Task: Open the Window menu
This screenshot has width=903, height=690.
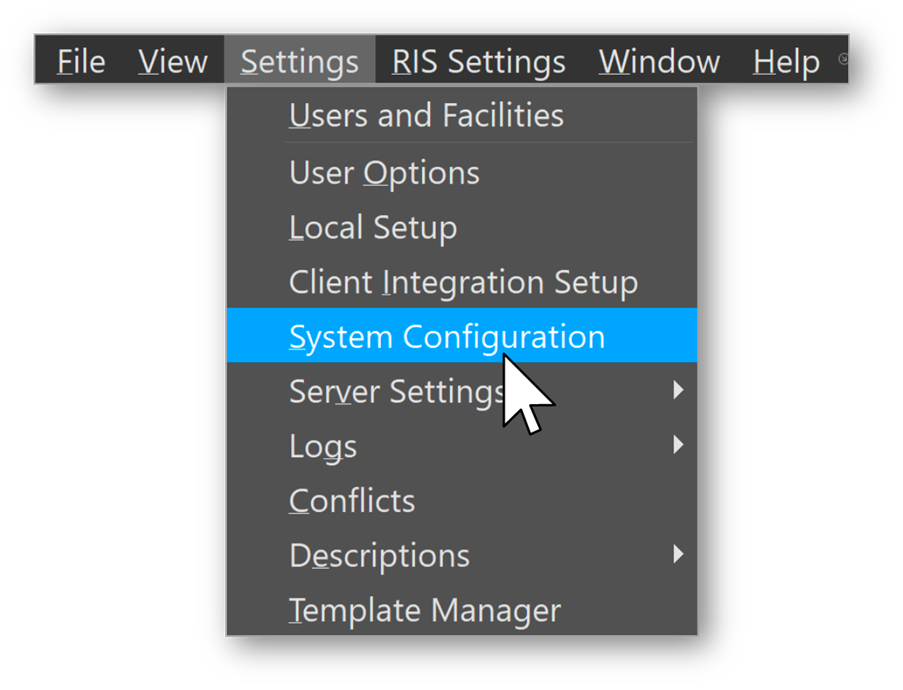Action: pyautogui.click(x=658, y=61)
